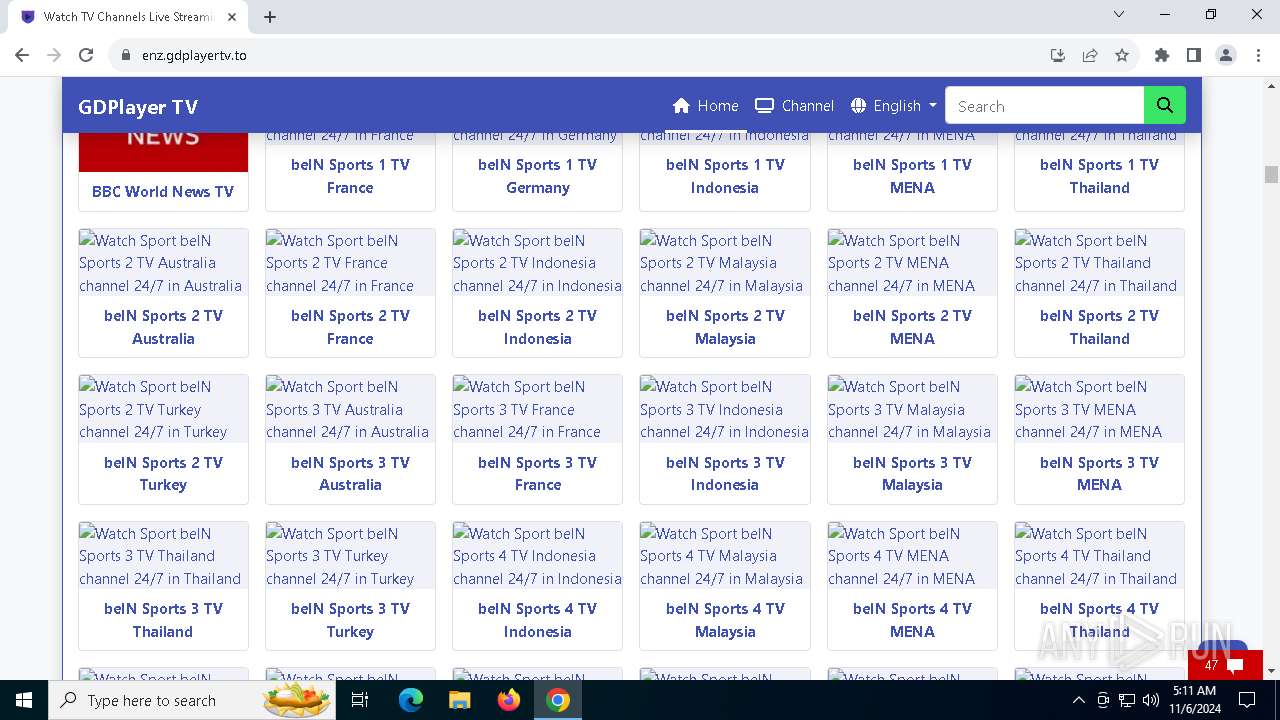Image resolution: width=1280 pixels, height=720 pixels.
Task: Open a new browser tab with plus
Action: point(270,16)
